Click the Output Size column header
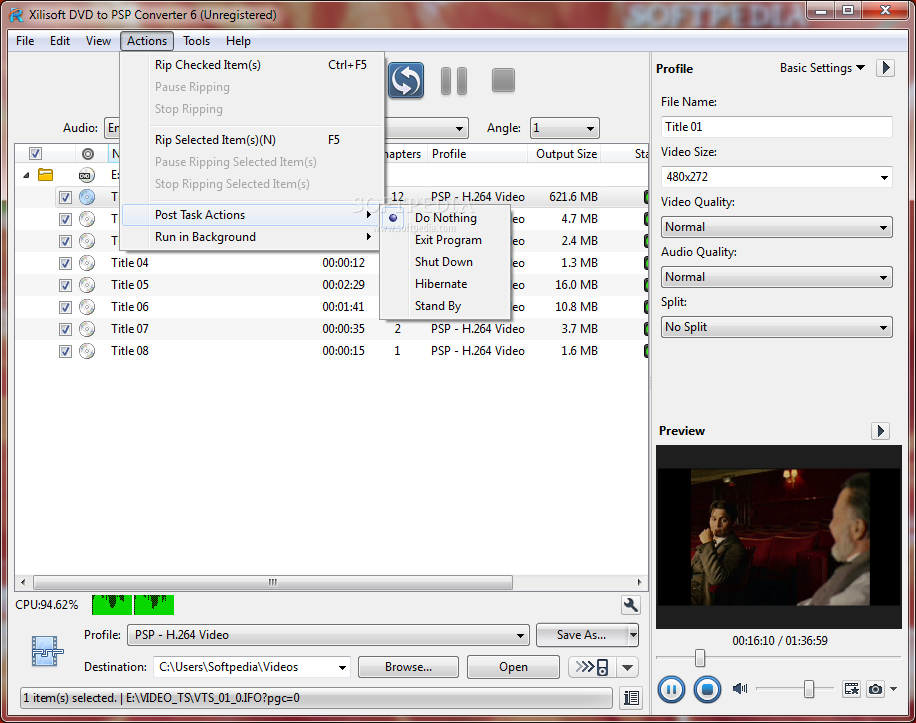This screenshot has height=723, width=916. click(x=566, y=154)
